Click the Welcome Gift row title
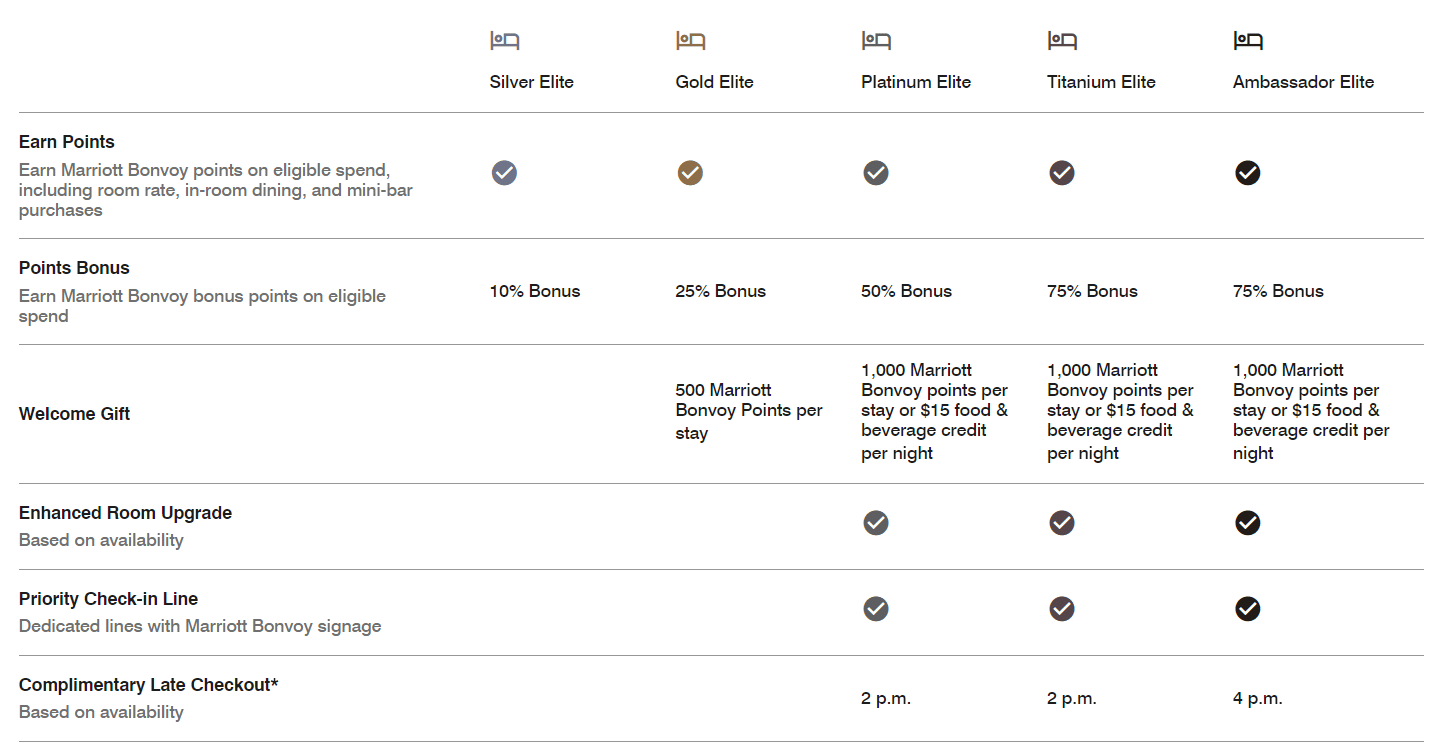The image size is (1435, 749). 75,414
